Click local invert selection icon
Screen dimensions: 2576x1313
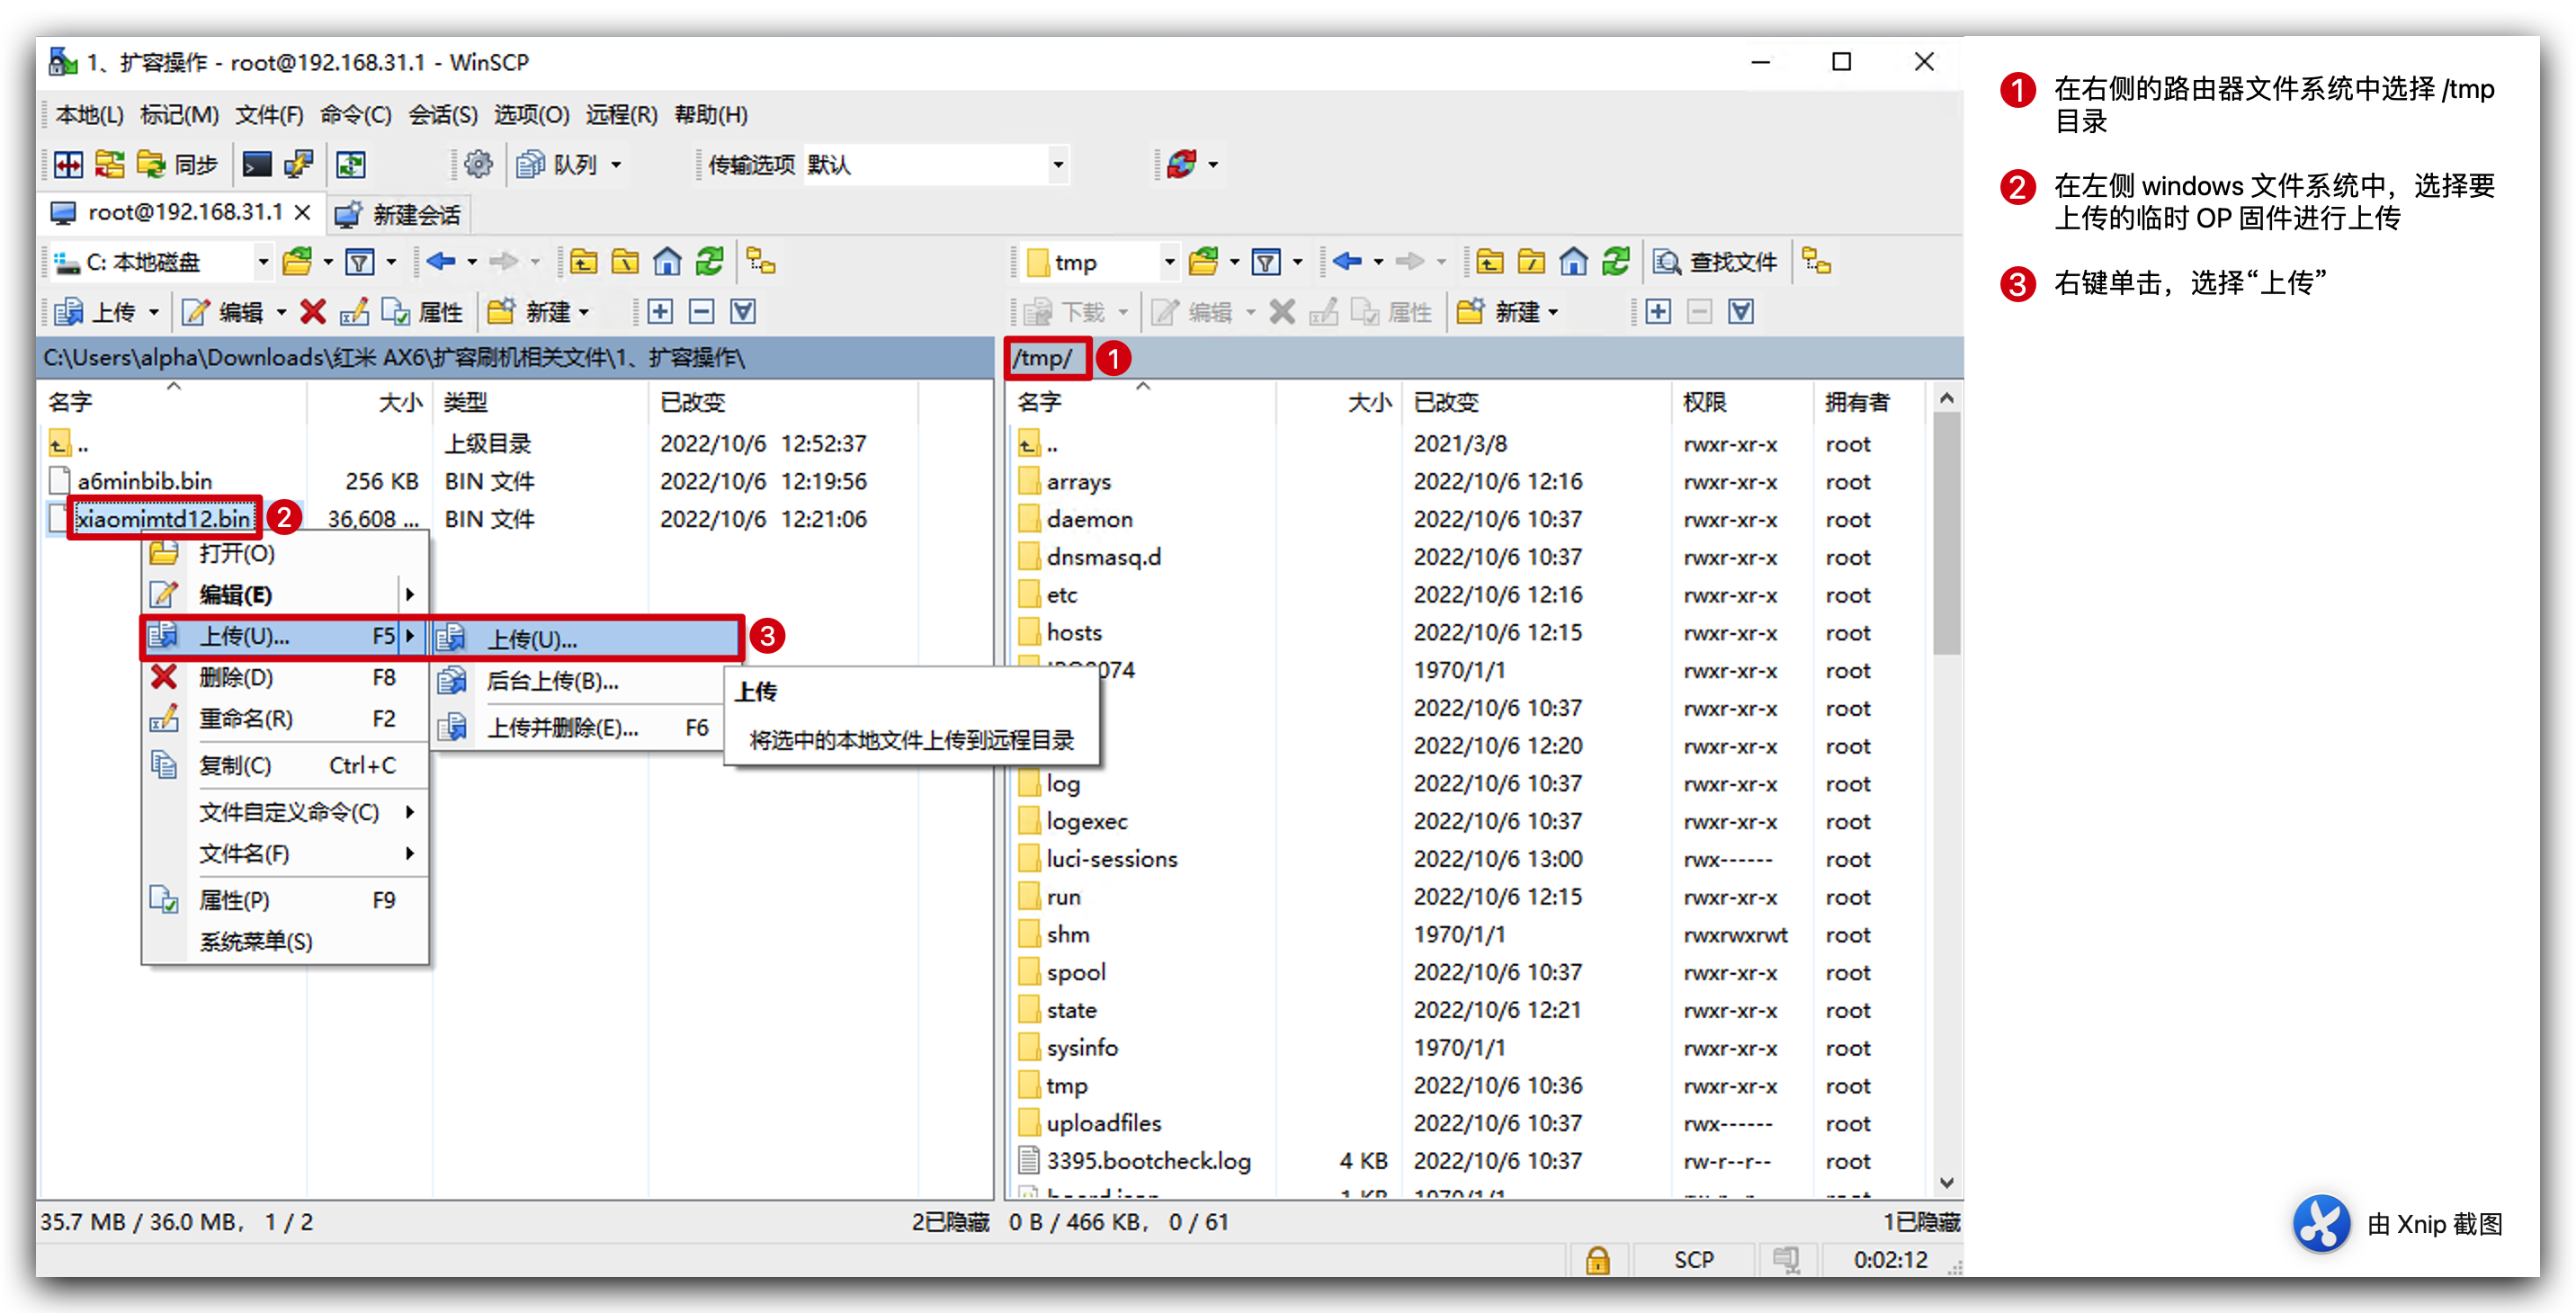743,313
